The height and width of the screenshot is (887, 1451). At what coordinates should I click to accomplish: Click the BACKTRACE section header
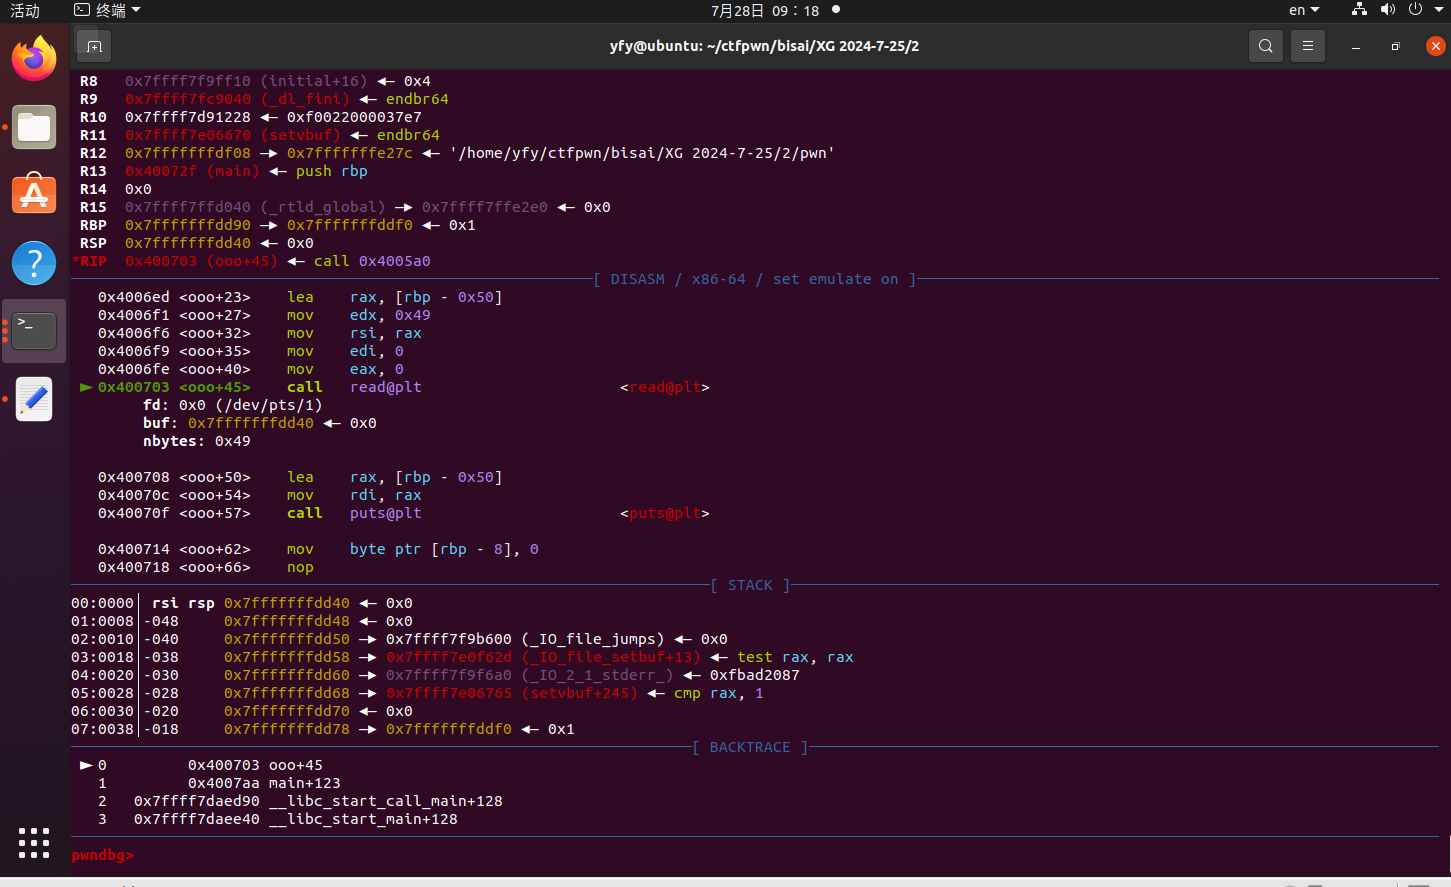tap(750, 747)
